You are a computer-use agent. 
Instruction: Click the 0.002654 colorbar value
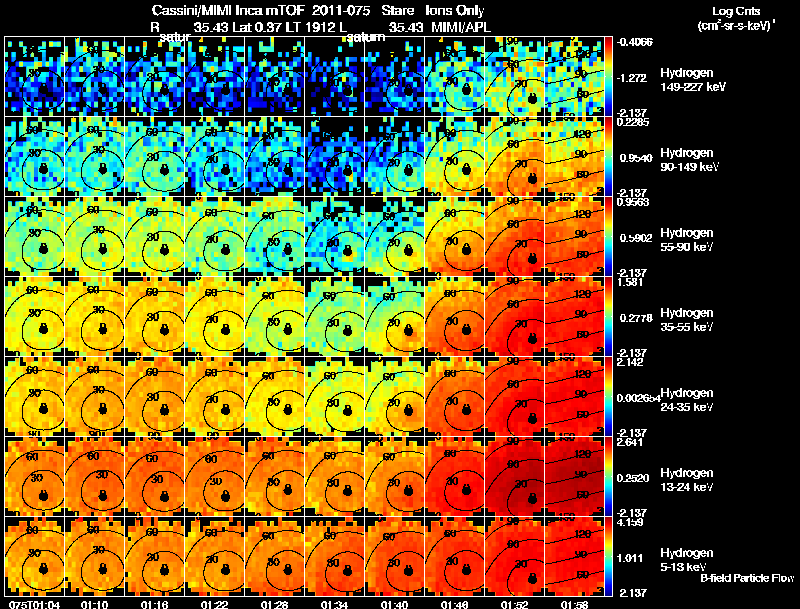(638, 398)
